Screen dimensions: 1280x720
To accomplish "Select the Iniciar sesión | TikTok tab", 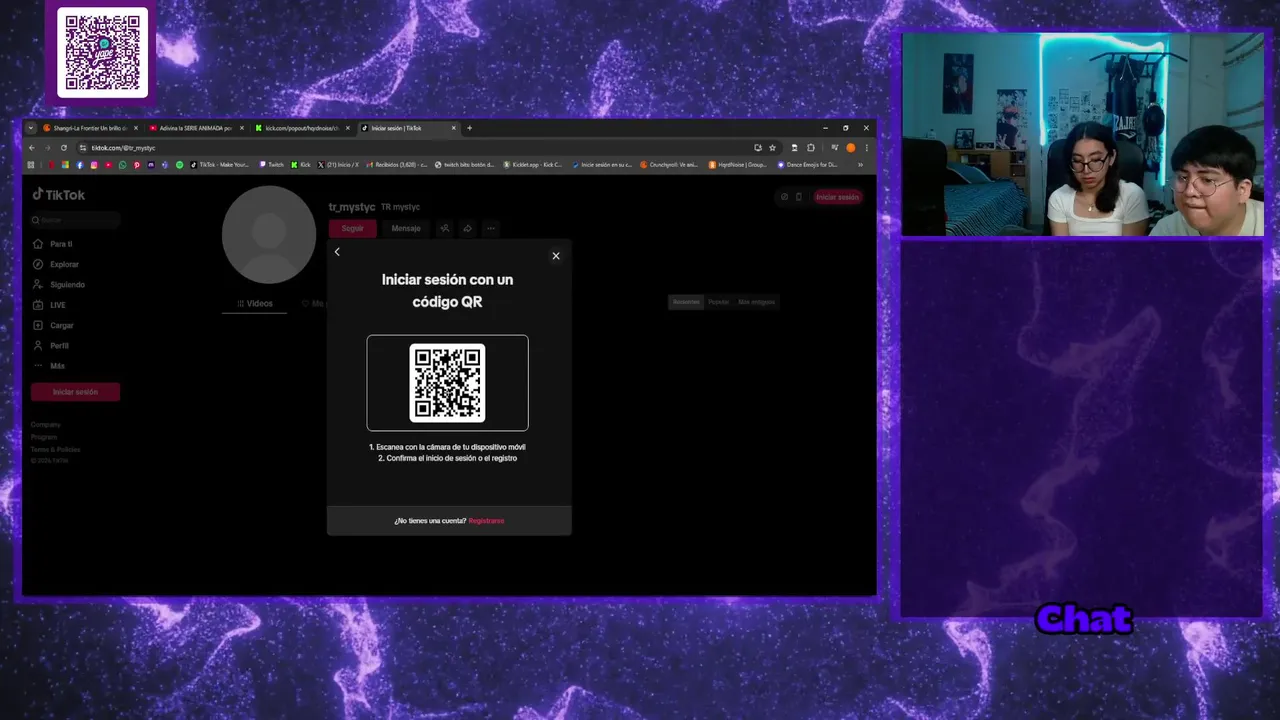I will (x=407, y=128).
